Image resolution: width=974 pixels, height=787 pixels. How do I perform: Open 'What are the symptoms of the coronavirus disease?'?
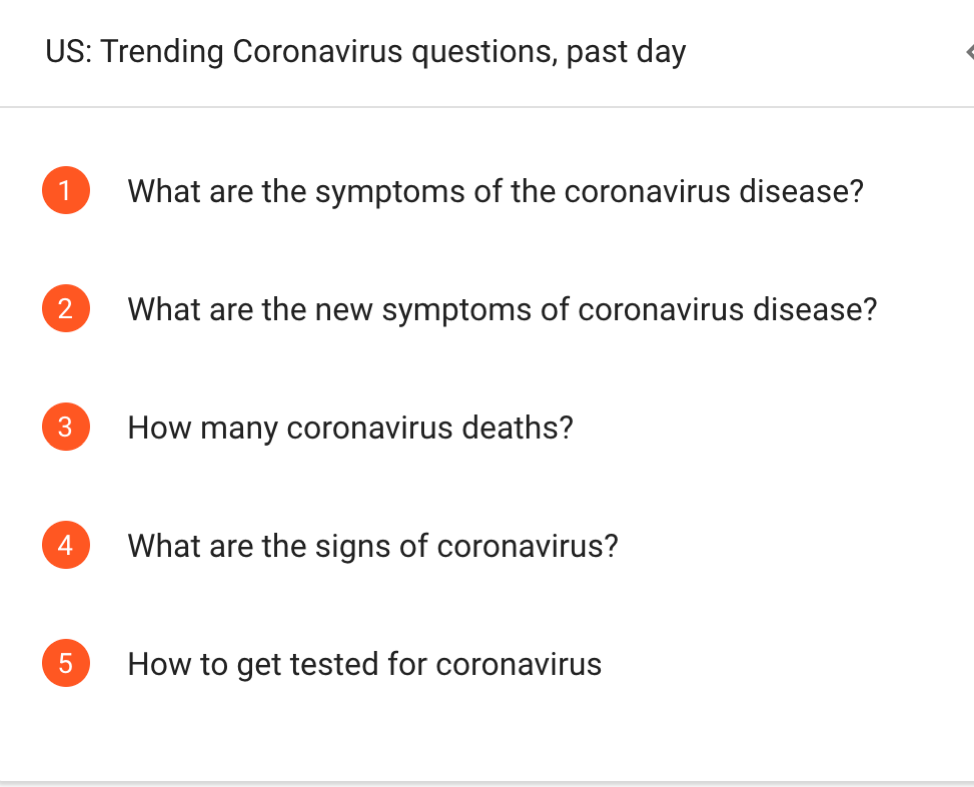496,191
